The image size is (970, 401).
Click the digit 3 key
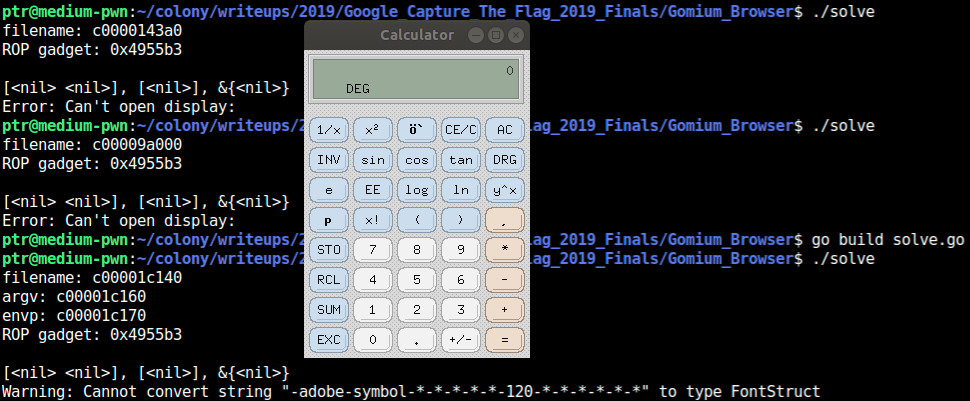pos(461,309)
